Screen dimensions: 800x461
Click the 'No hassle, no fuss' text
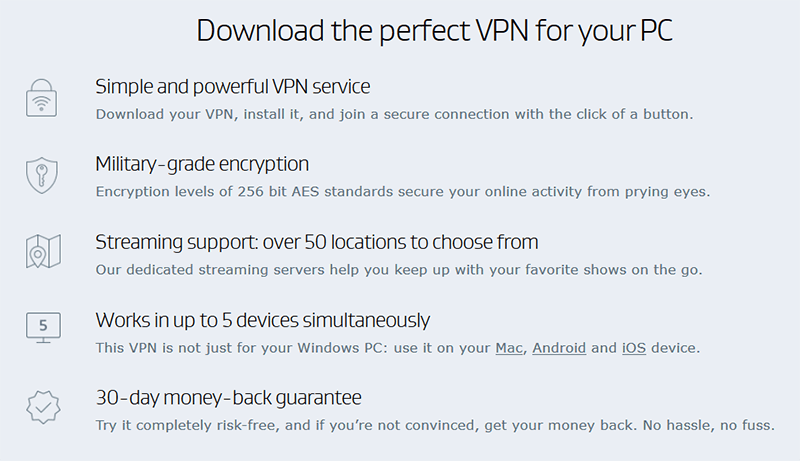click(x=709, y=425)
